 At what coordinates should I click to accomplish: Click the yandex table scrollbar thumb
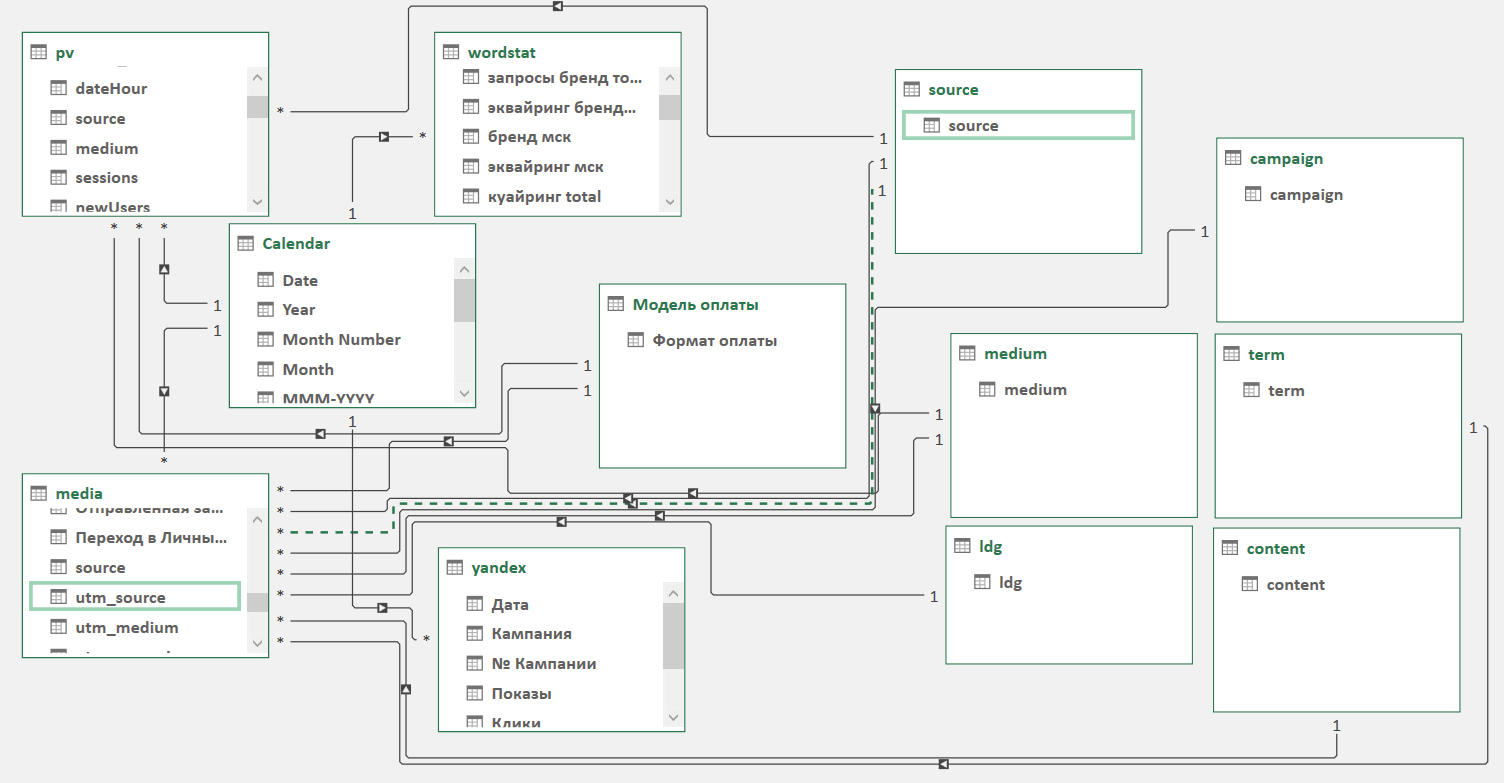pos(674,636)
